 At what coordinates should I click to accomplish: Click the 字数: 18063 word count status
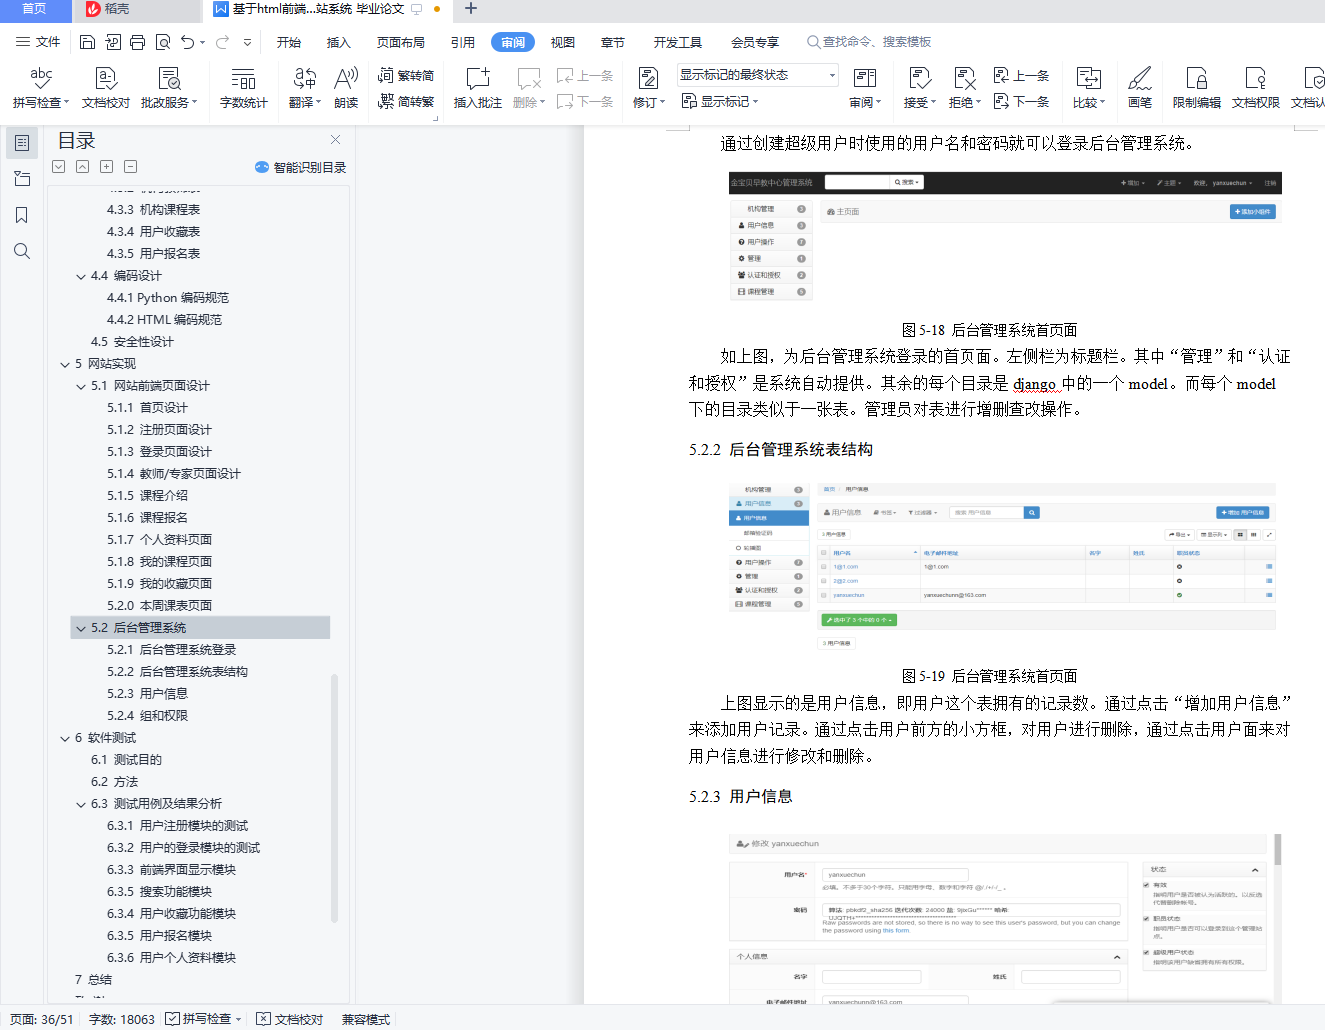pyautogui.click(x=122, y=1019)
